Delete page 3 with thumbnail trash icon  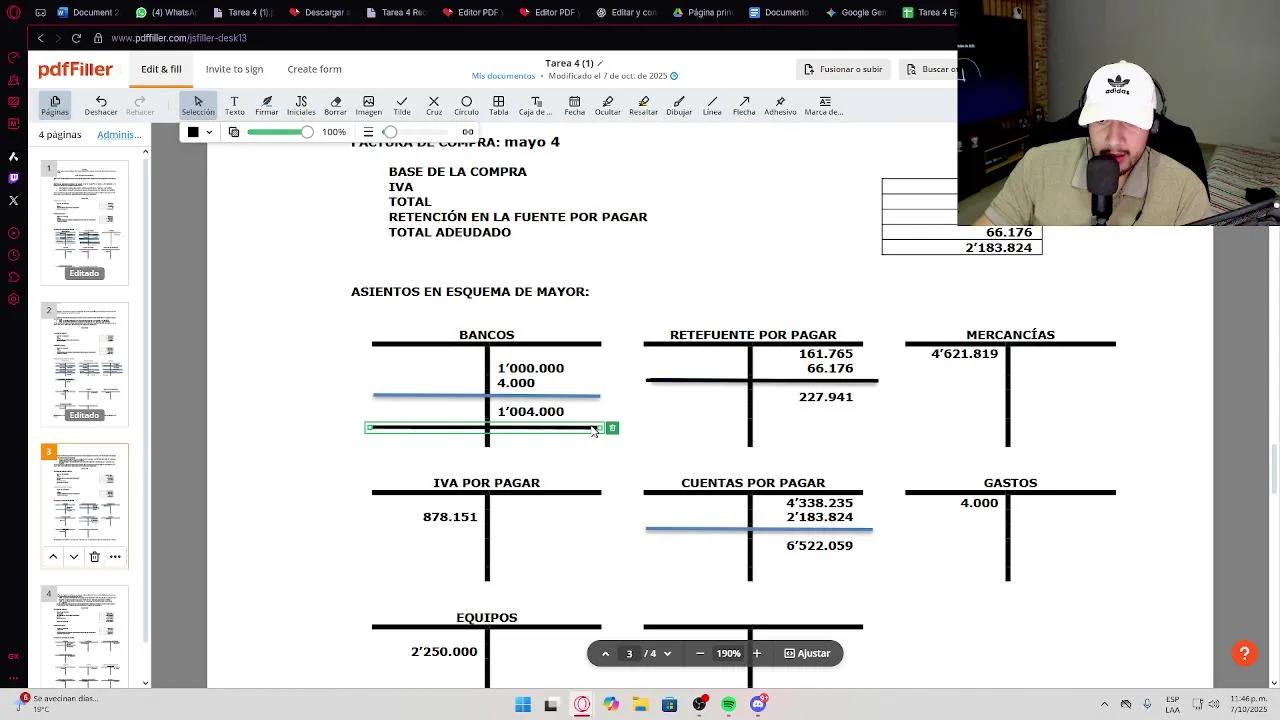[94, 557]
